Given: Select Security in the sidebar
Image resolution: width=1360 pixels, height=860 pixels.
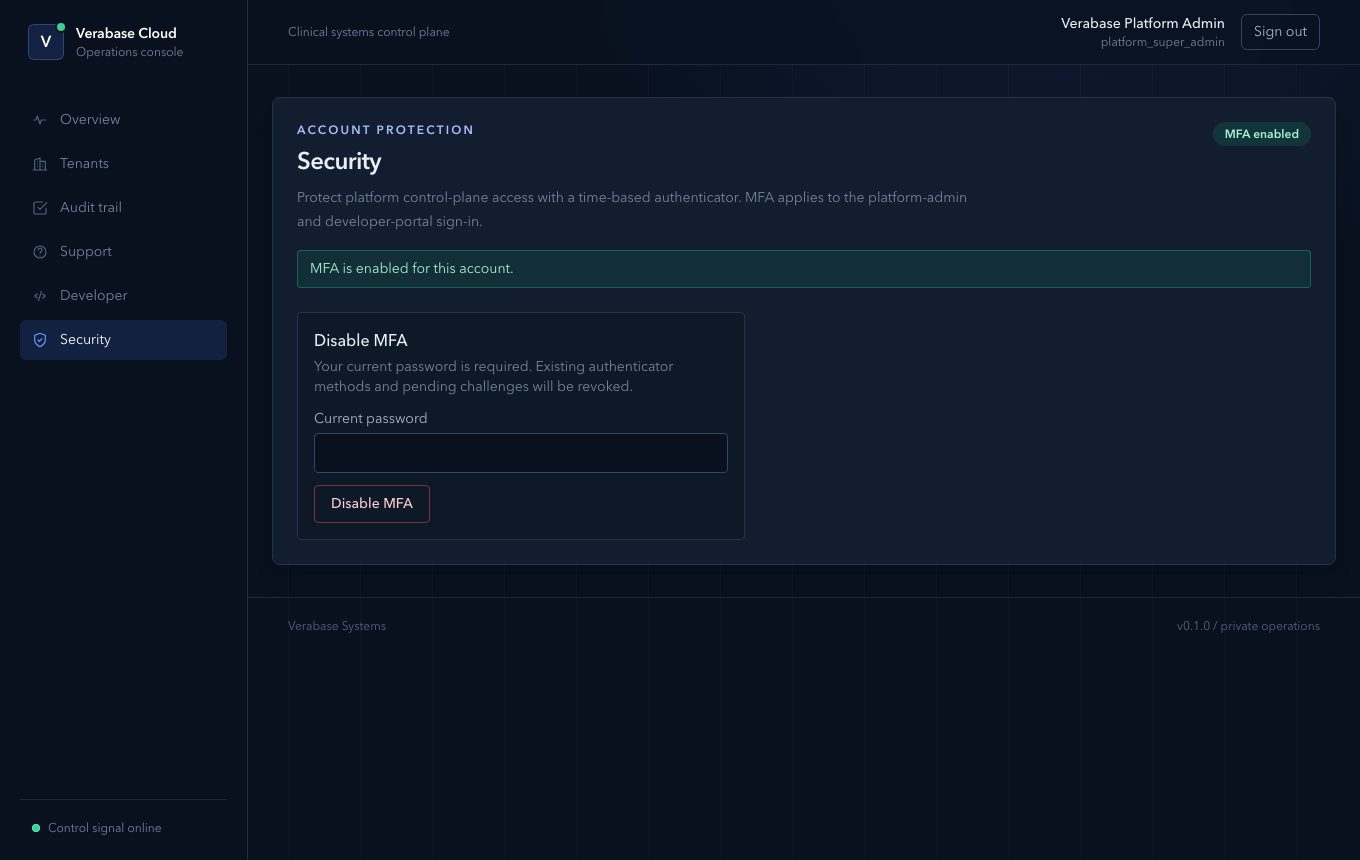Looking at the screenshot, I should coord(123,340).
